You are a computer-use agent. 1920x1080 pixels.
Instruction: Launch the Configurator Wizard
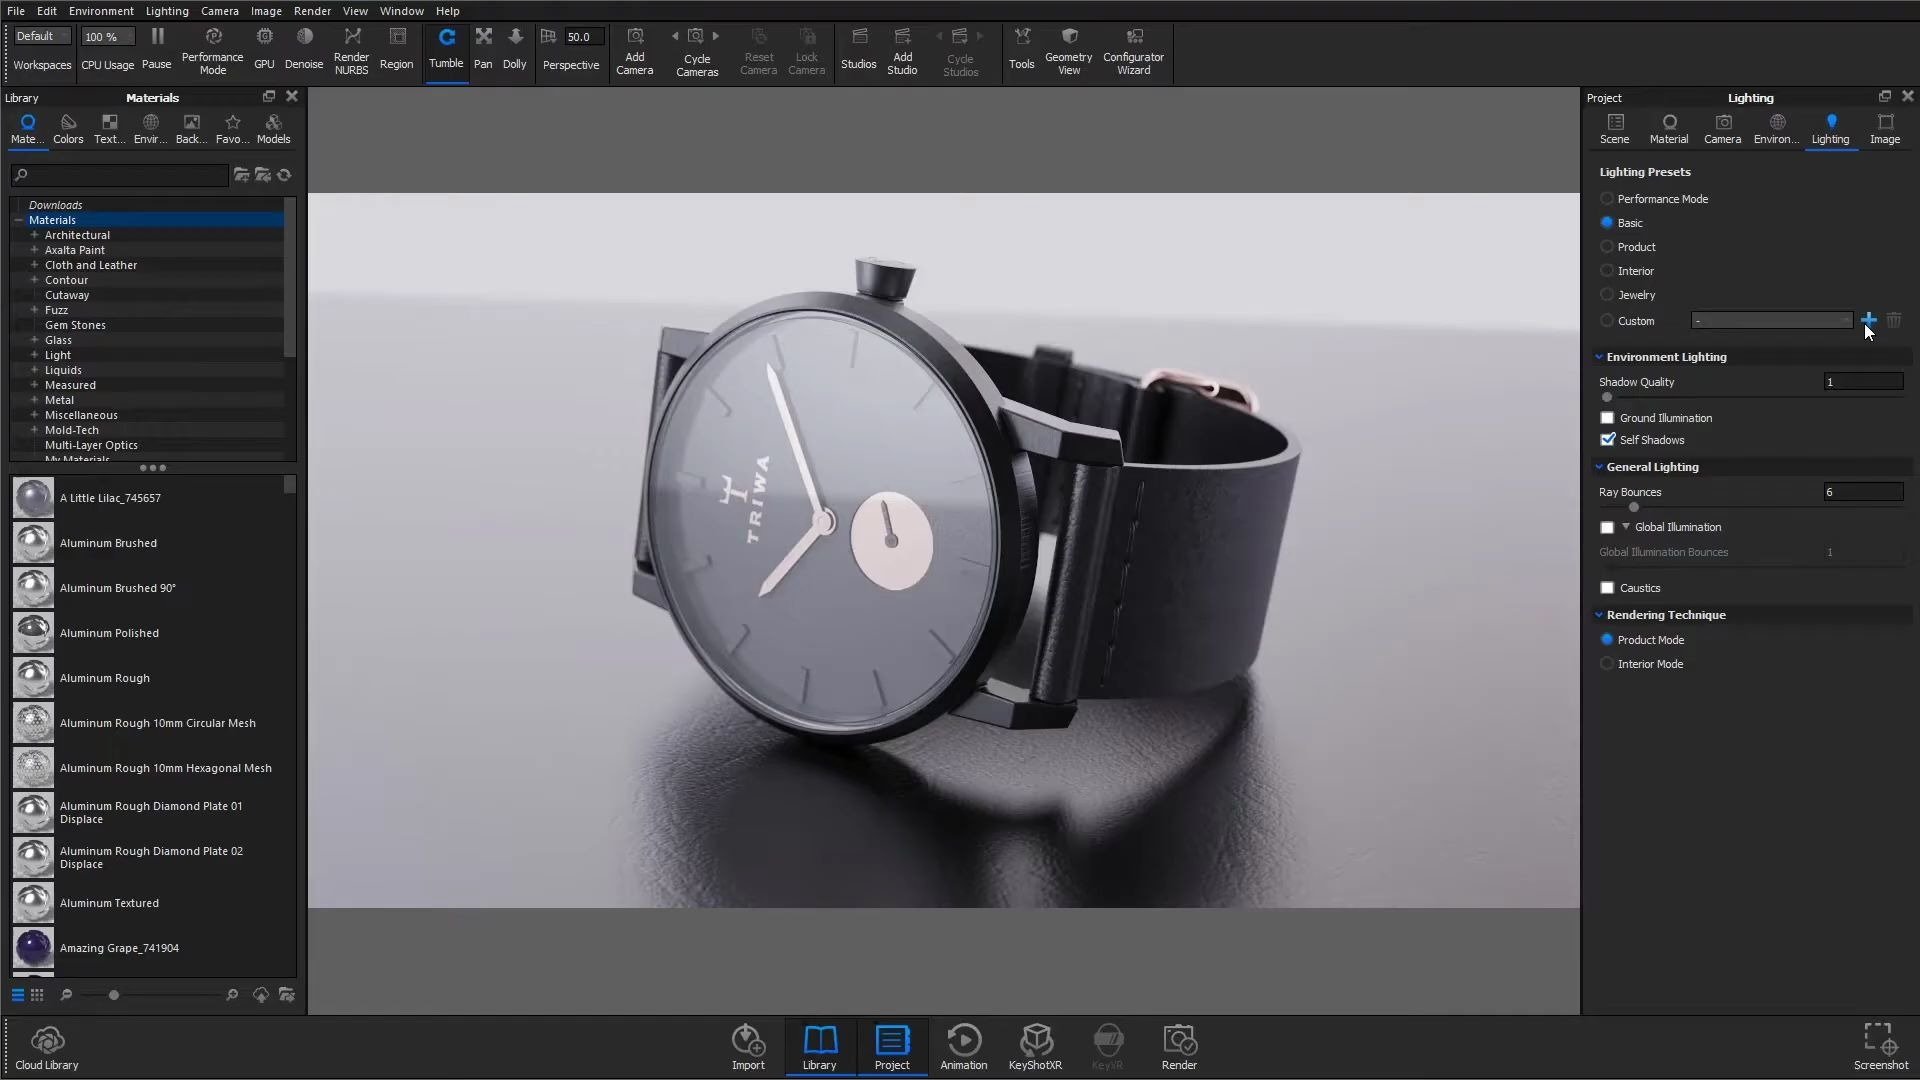coord(1133,47)
